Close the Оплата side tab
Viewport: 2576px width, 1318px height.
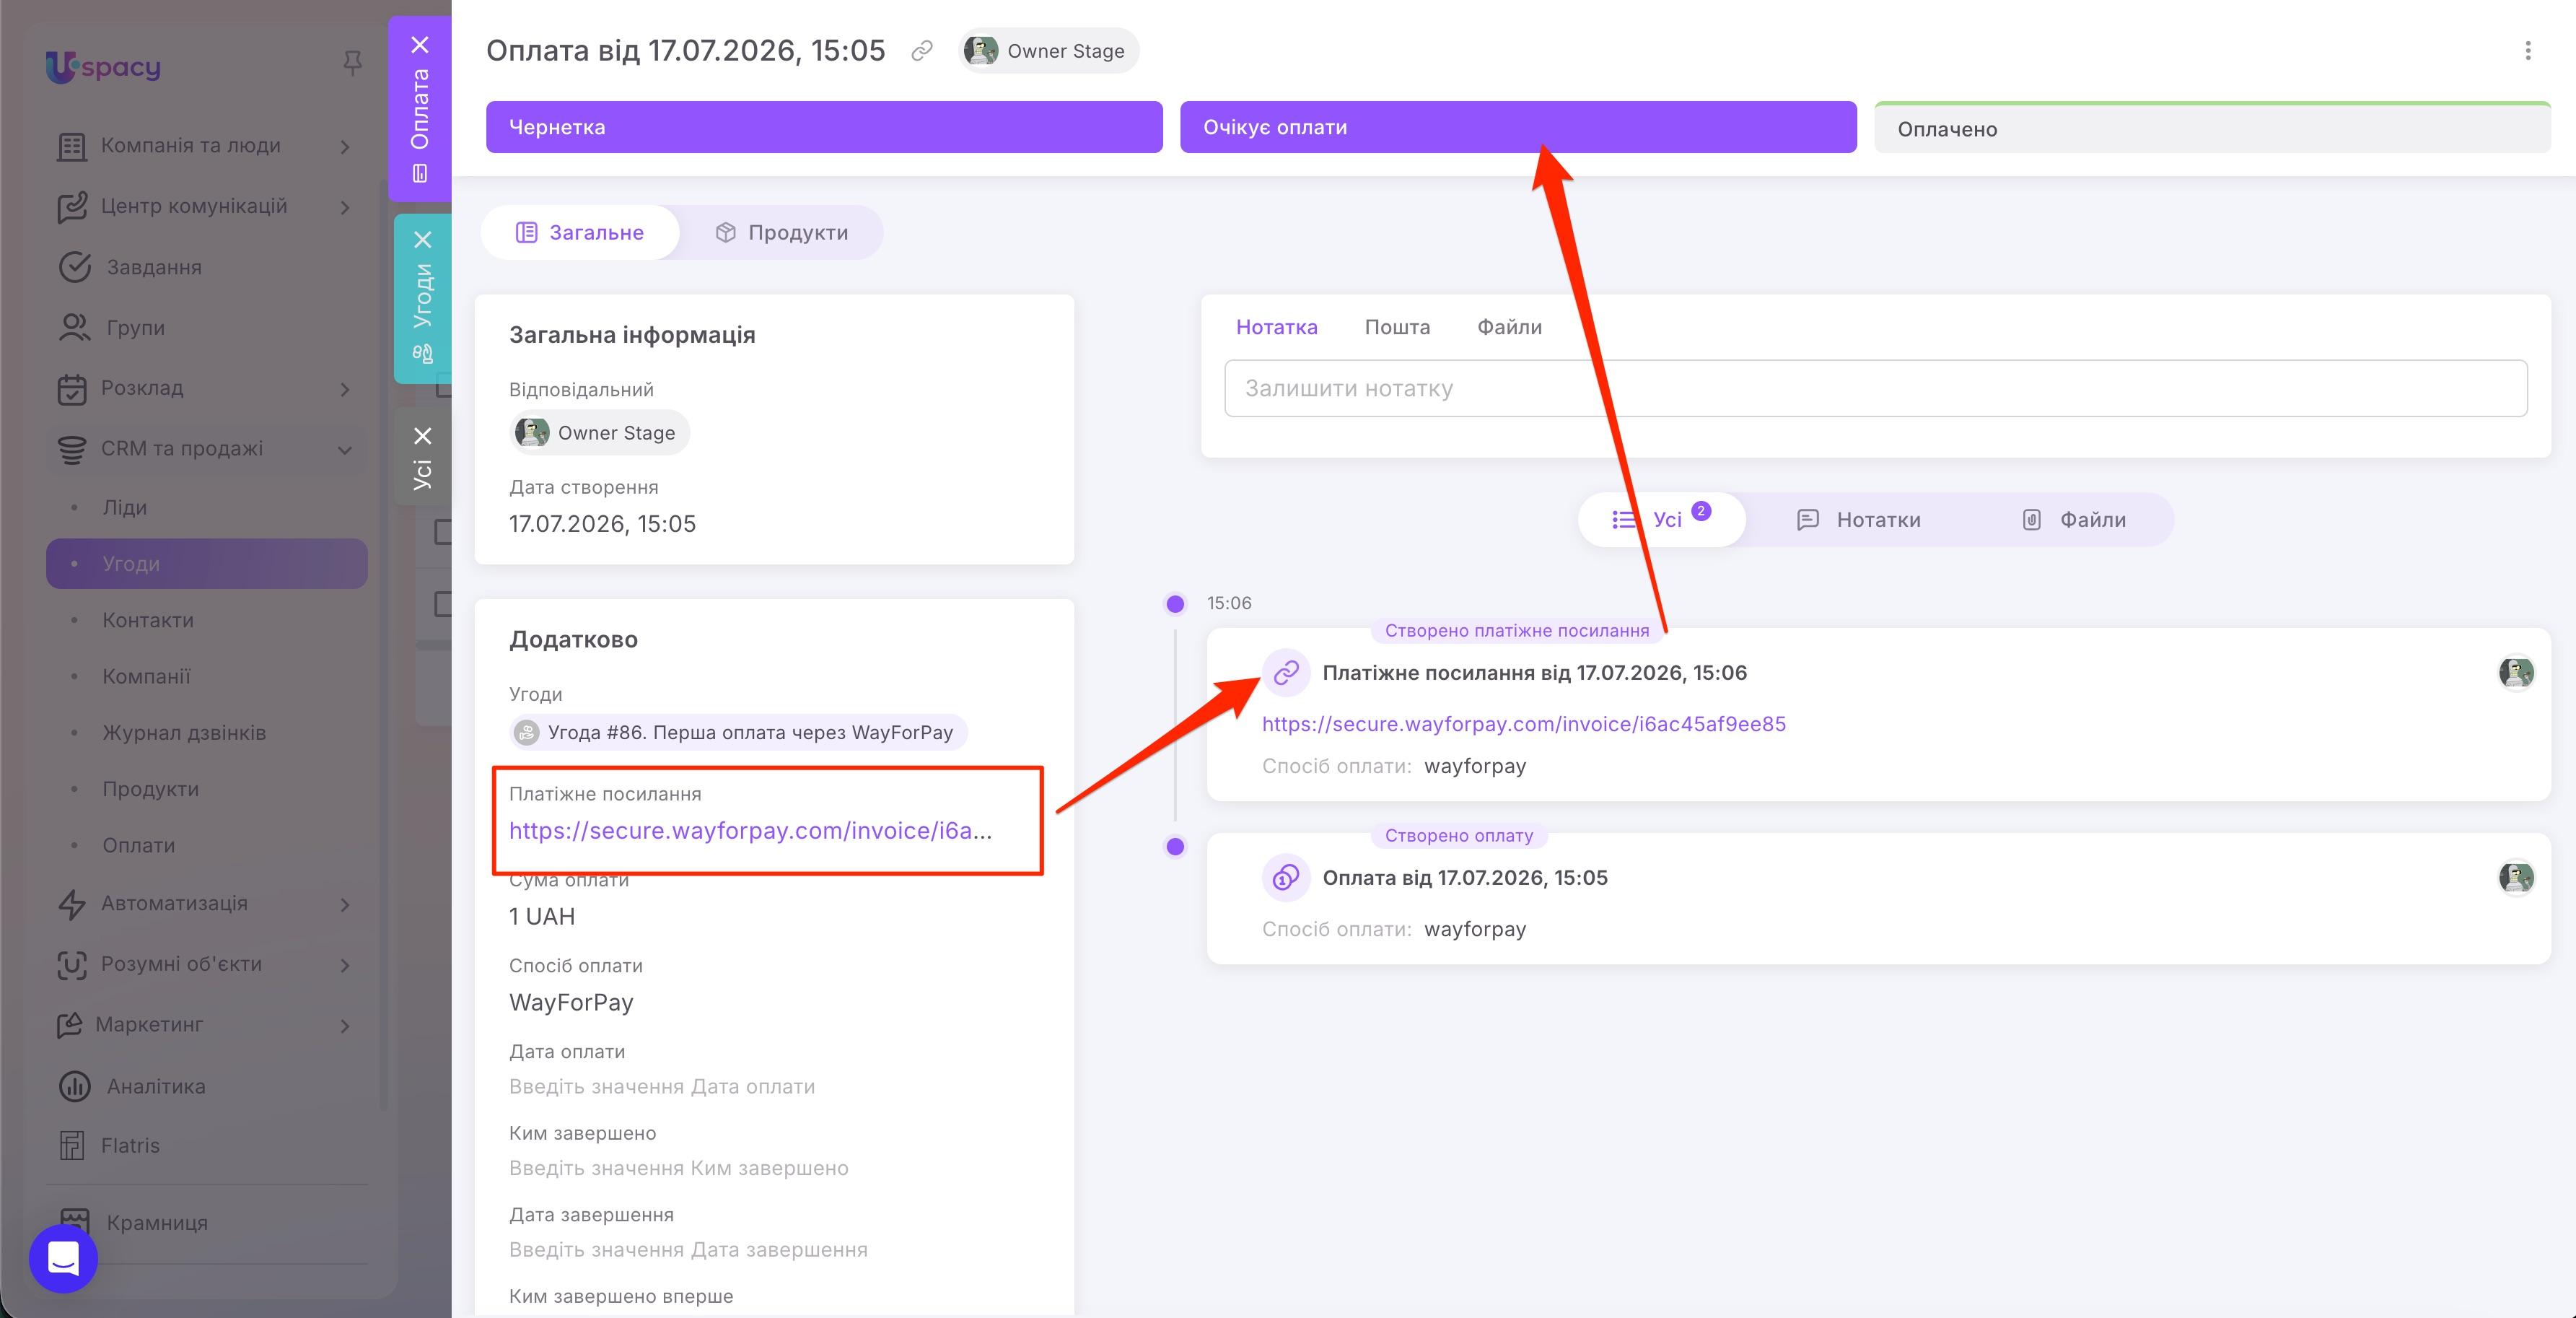click(x=420, y=44)
